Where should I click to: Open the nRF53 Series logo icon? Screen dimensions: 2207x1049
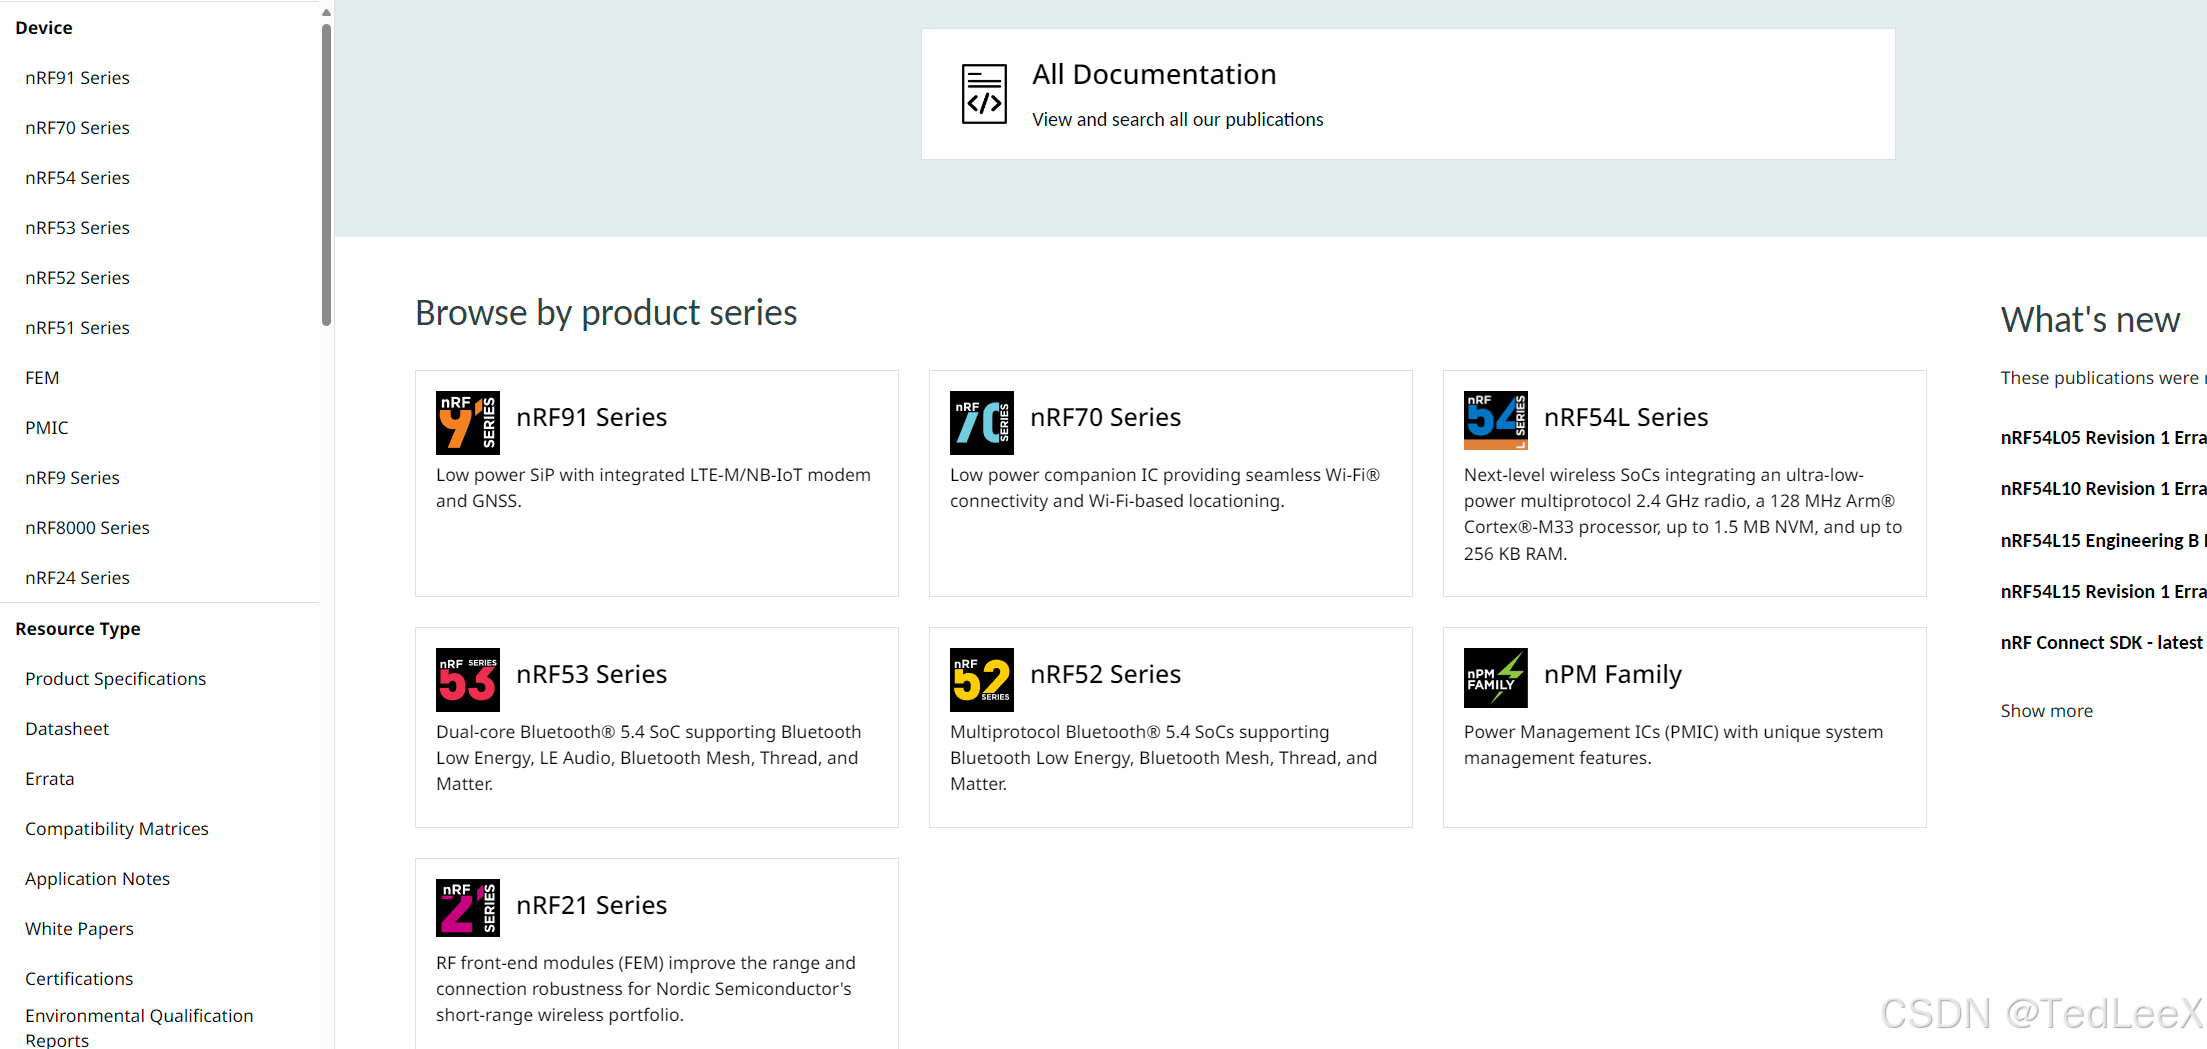[x=468, y=680]
